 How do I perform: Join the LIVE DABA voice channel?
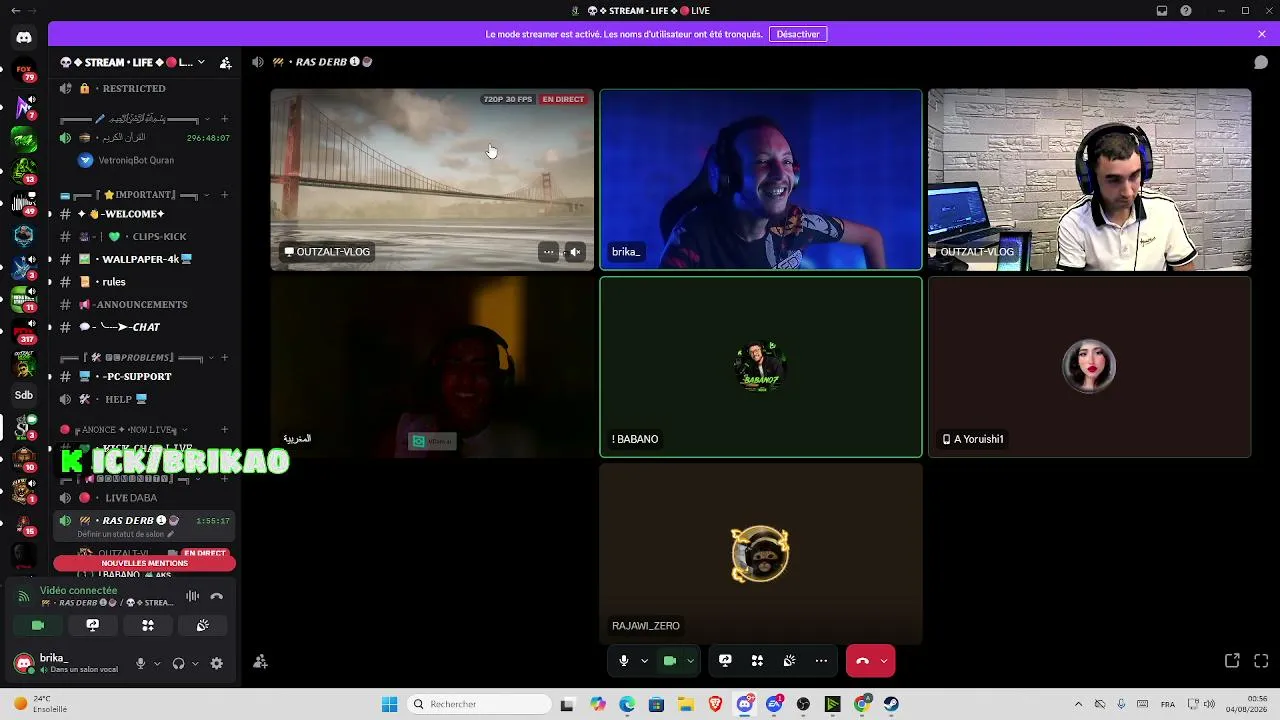pos(145,498)
